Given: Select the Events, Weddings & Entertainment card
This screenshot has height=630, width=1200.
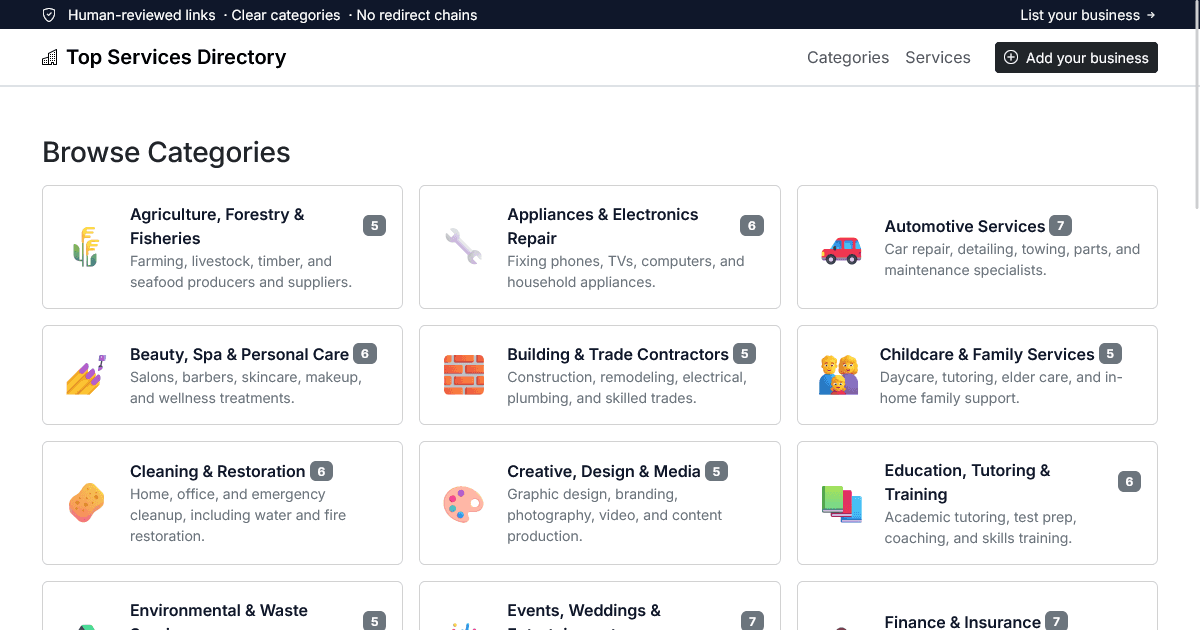Looking at the screenshot, I should (x=599, y=612).
